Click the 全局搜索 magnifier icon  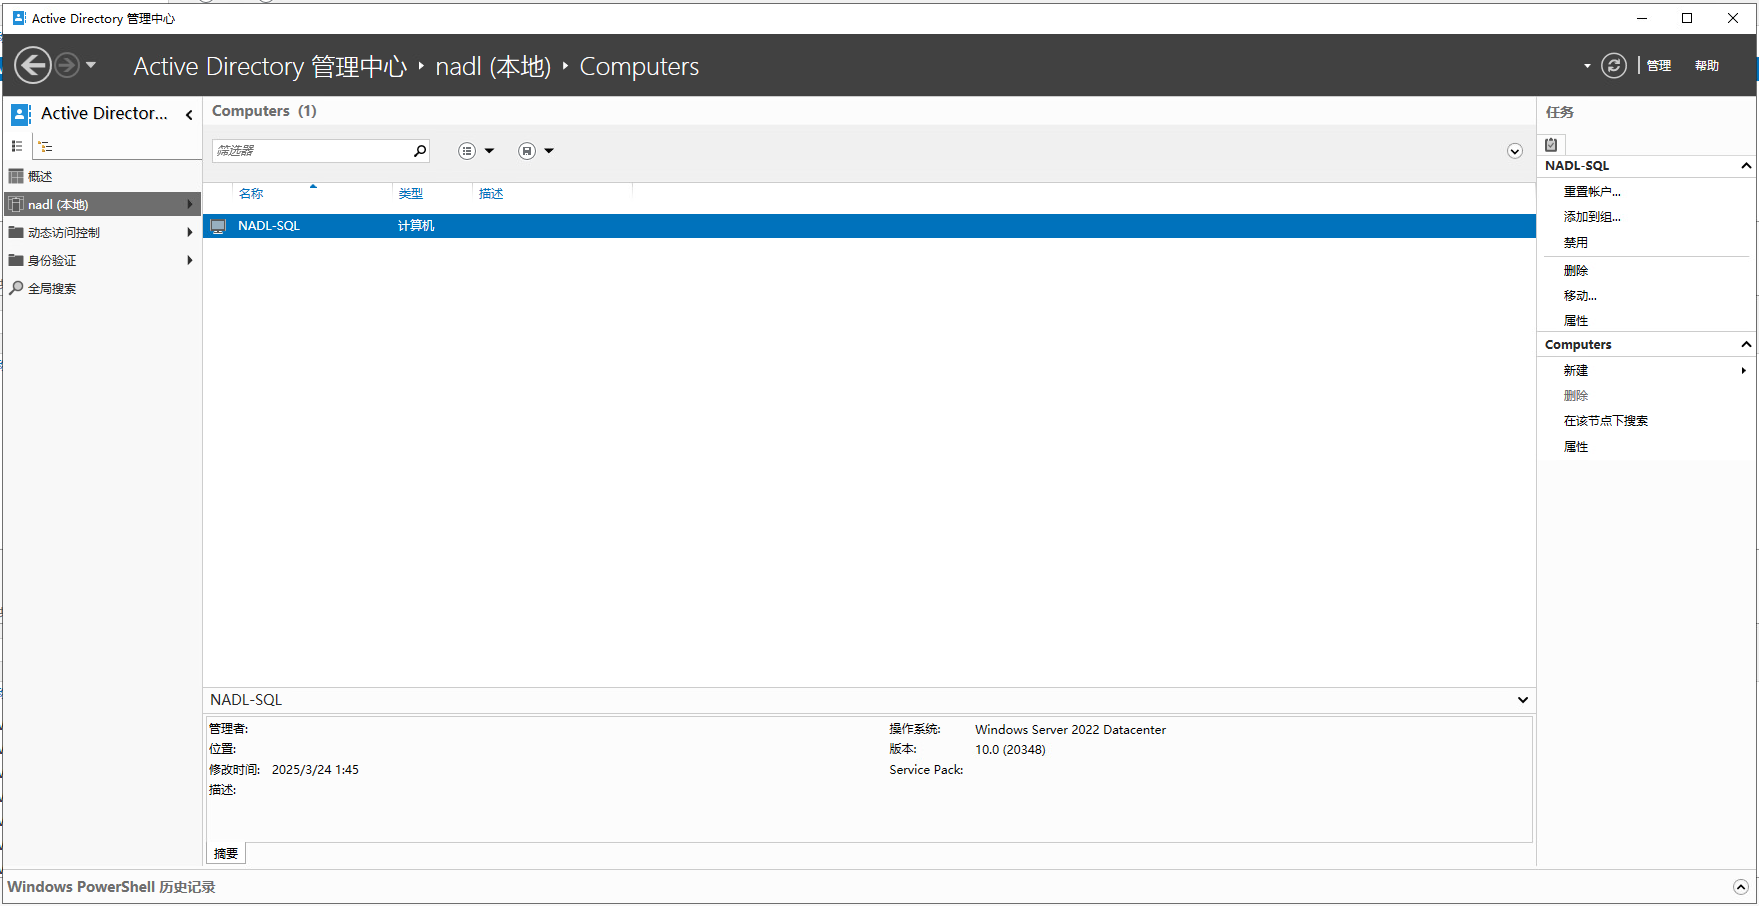(16, 288)
